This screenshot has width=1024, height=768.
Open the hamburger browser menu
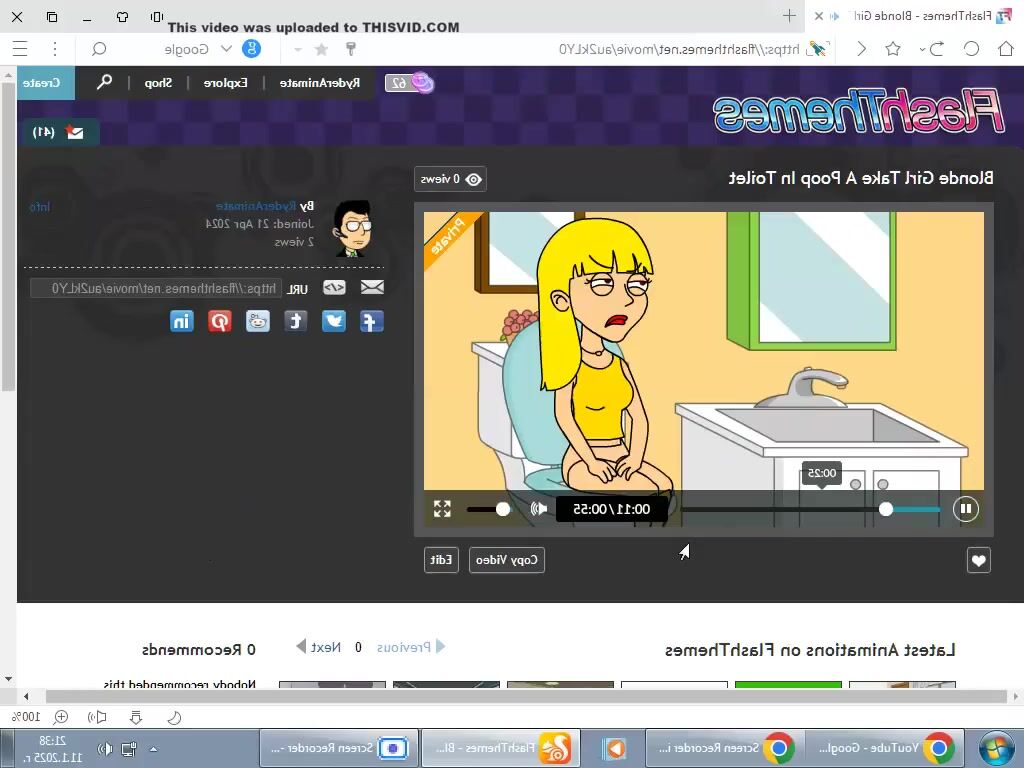click(x=20, y=49)
